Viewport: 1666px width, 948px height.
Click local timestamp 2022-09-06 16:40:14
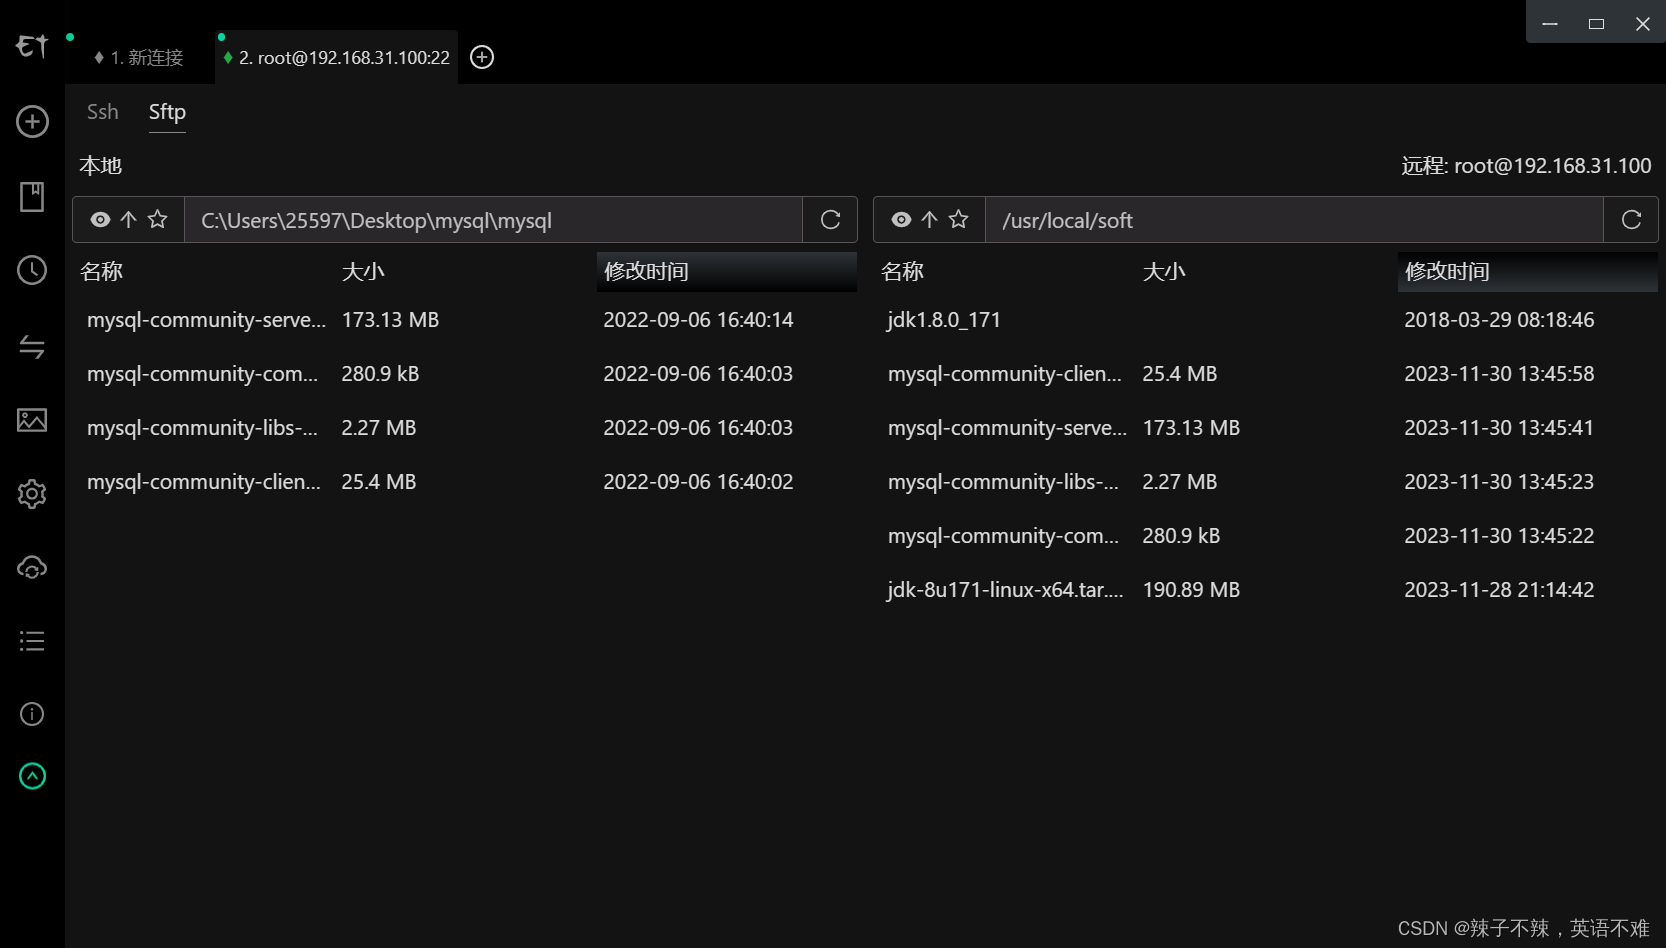698,320
